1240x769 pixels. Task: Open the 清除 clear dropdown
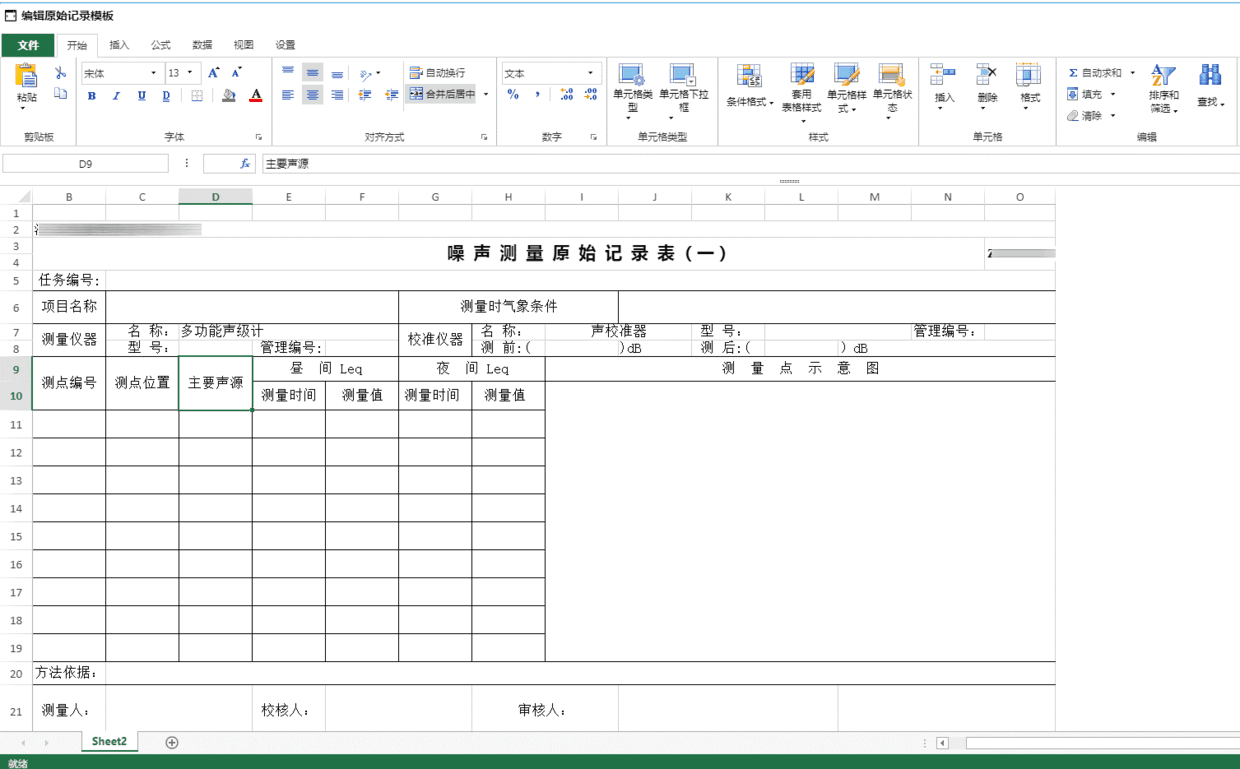(1091, 116)
